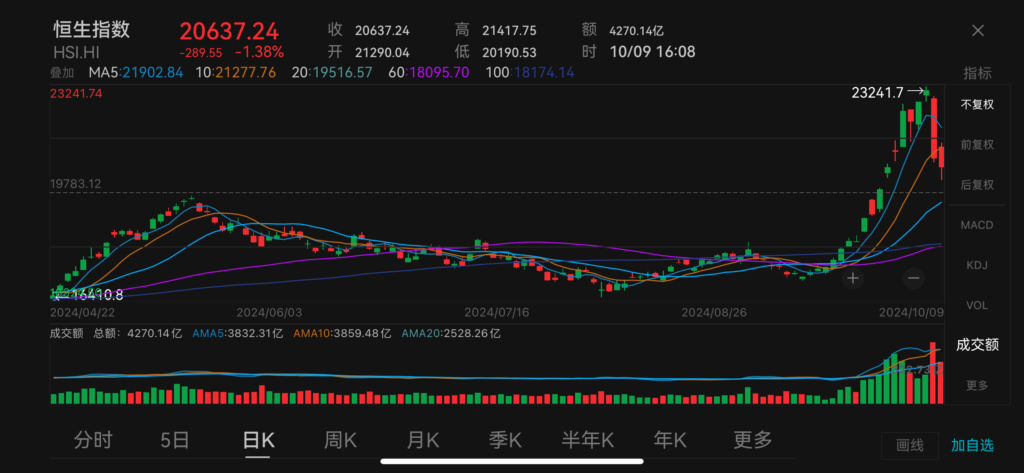Viewport: 1024px width, 473px height.
Task: Click the 19783.12 dashed price level label
Action: point(76,184)
